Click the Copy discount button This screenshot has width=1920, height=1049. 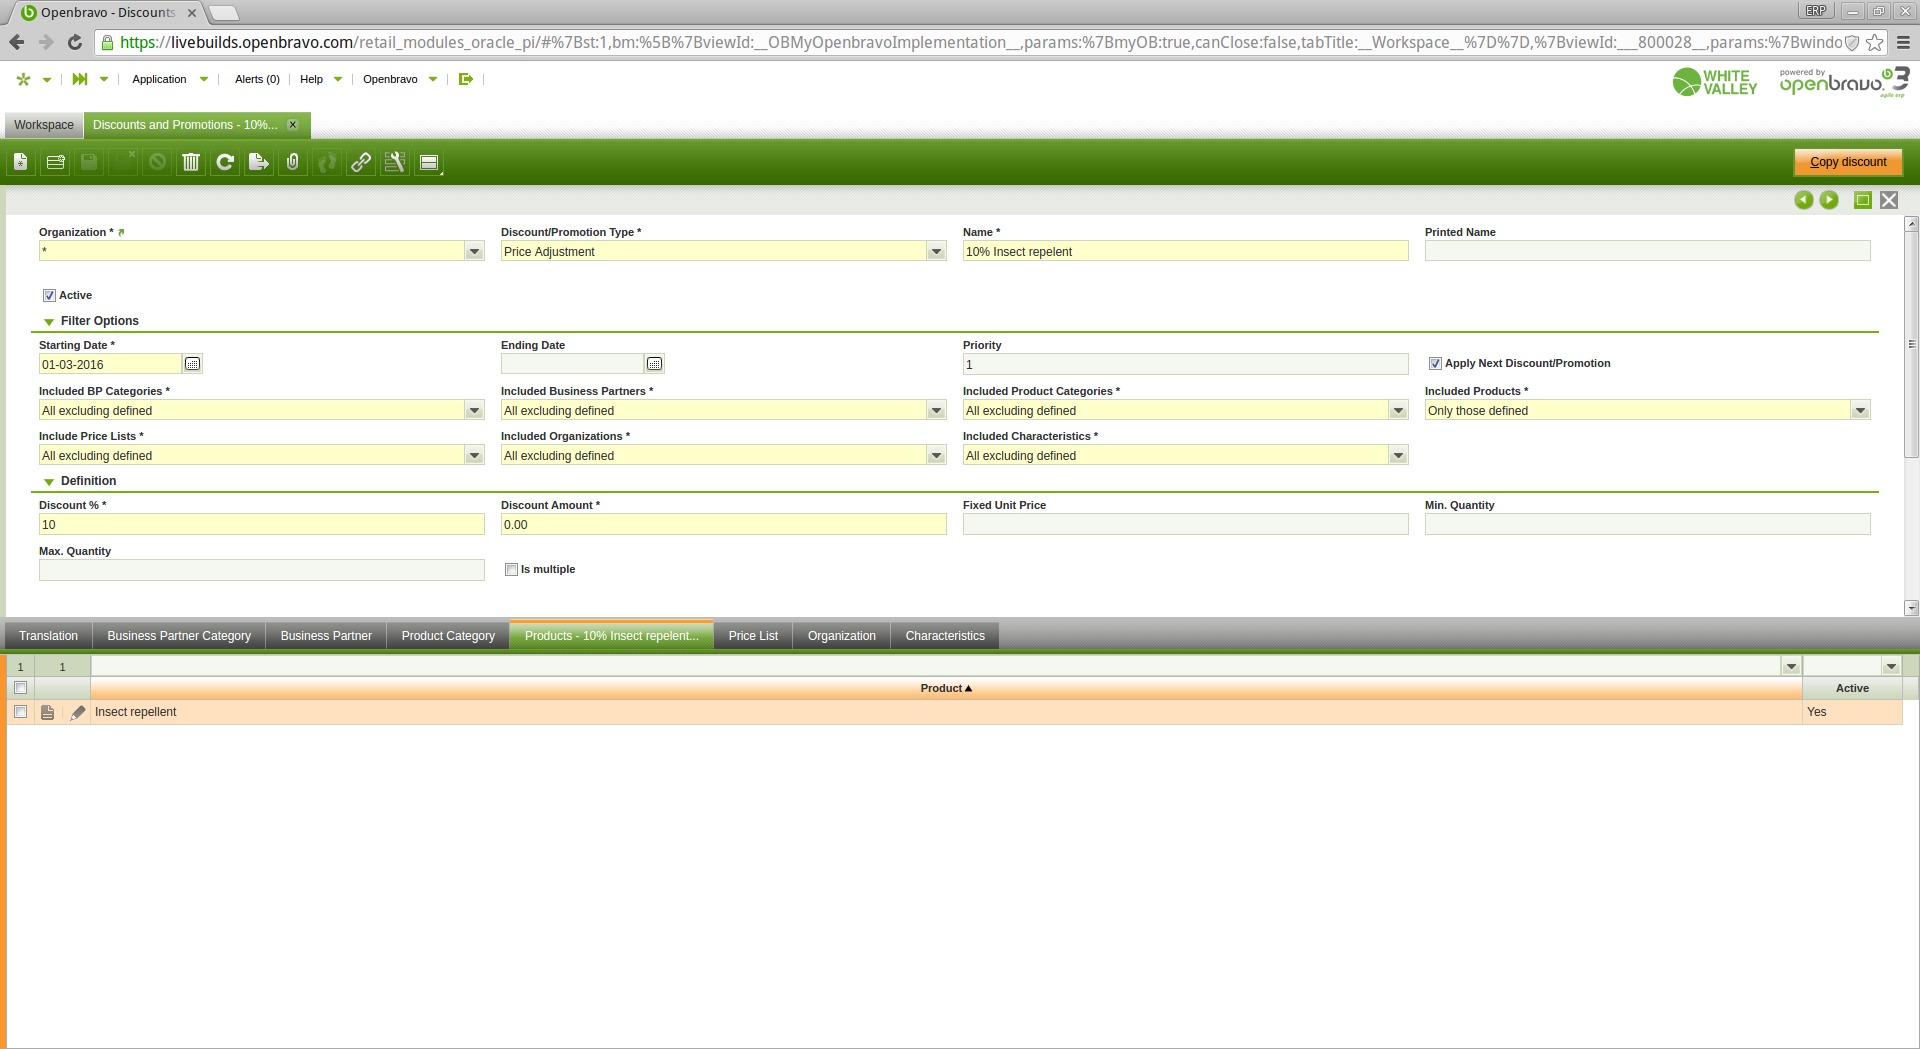(1847, 162)
